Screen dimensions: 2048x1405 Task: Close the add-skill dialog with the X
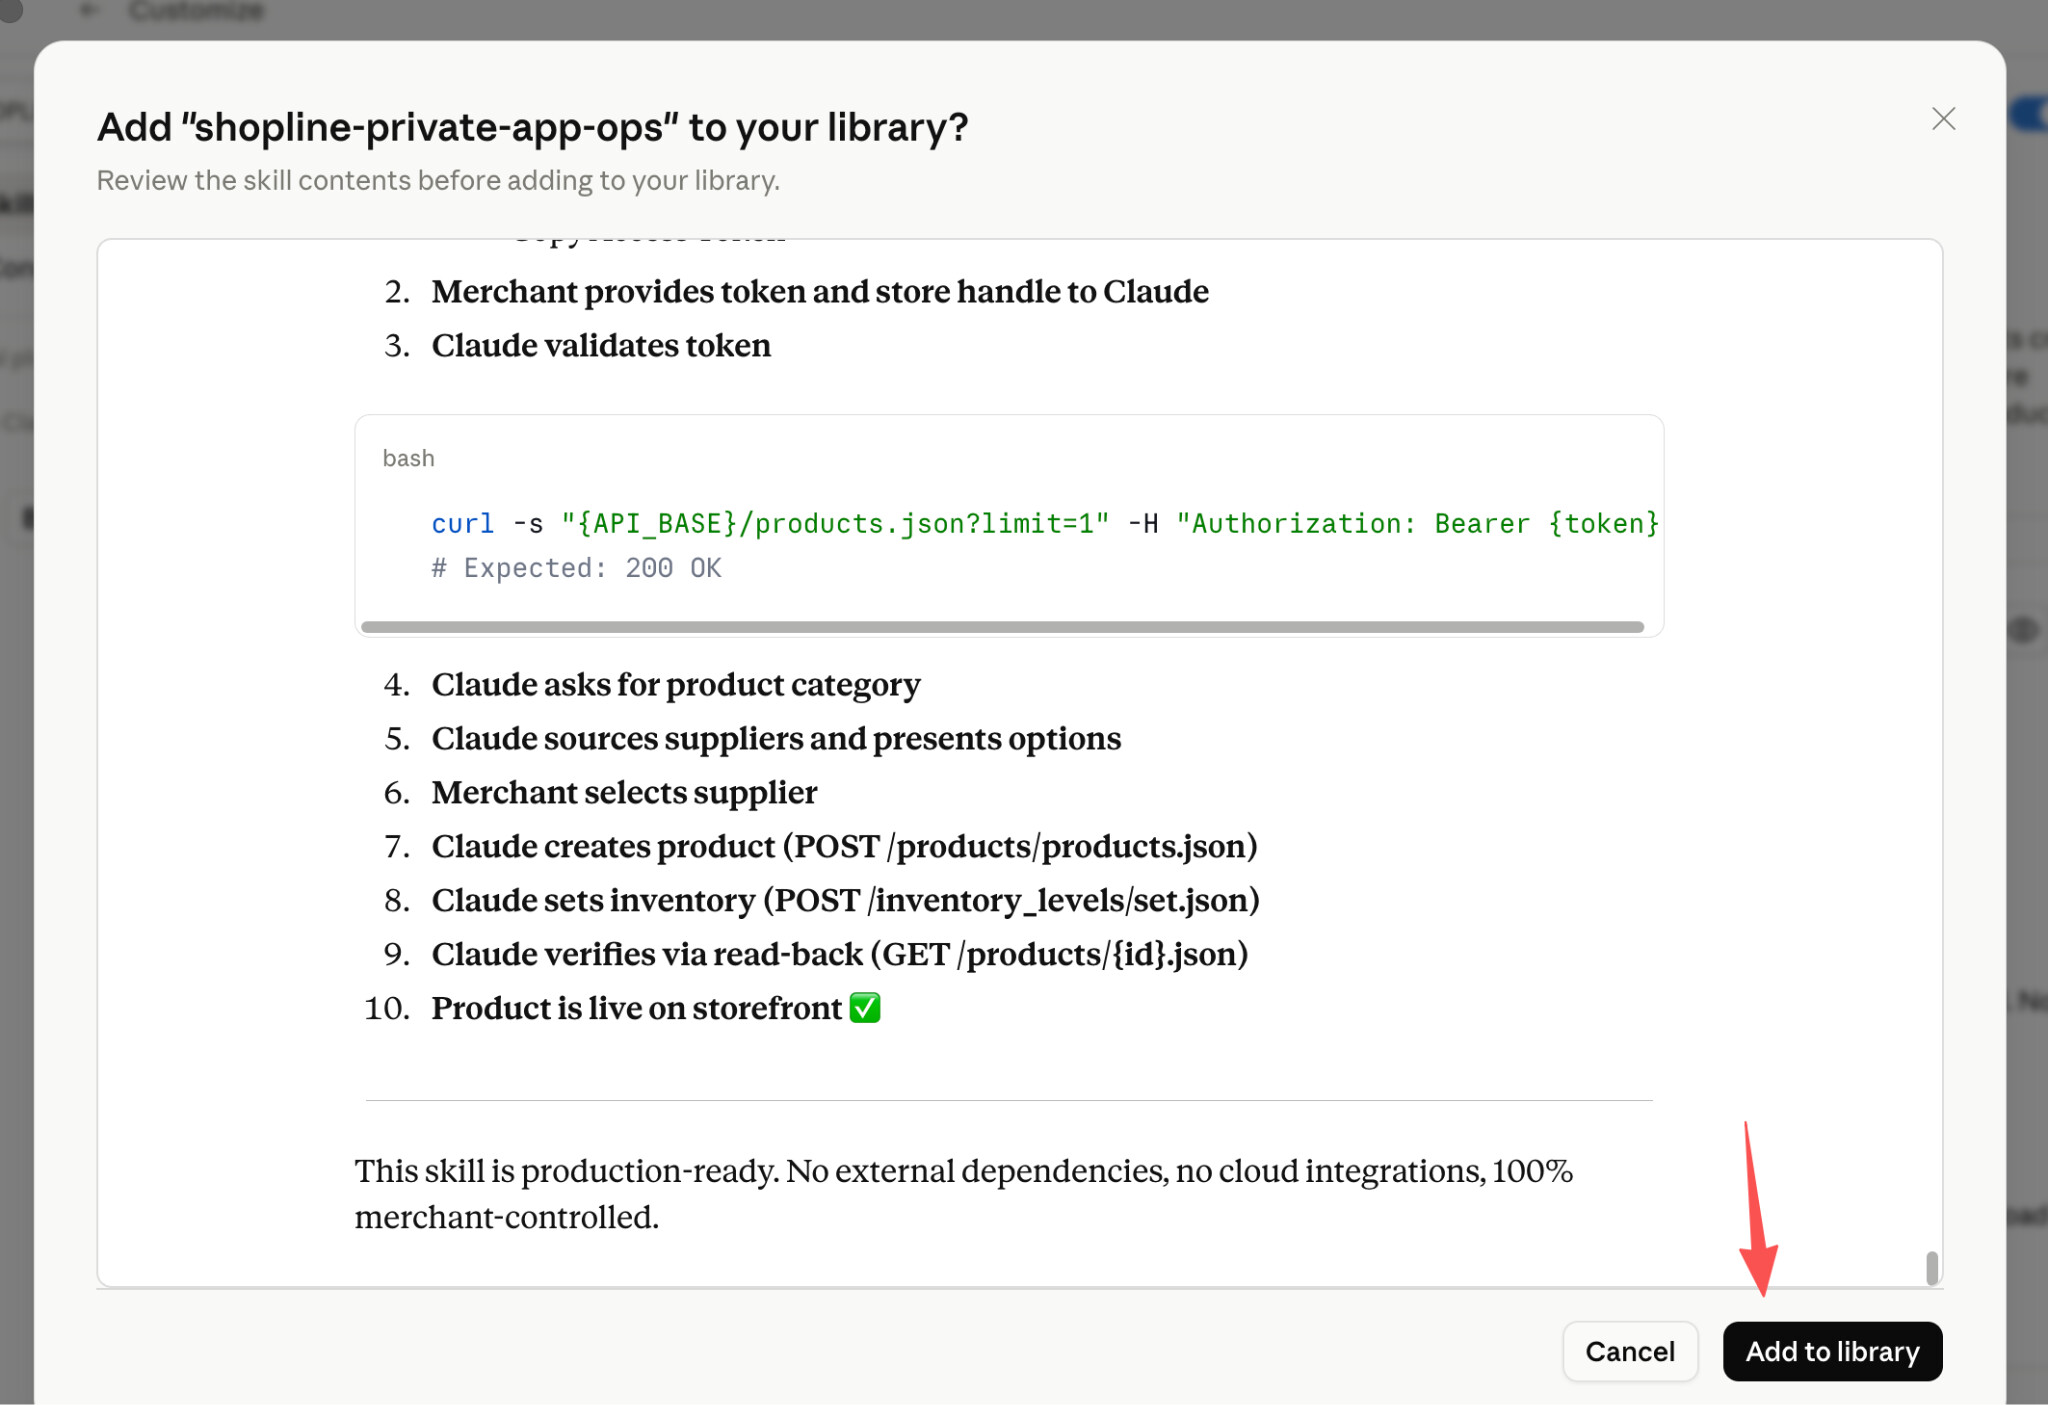click(x=1943, y=119)
